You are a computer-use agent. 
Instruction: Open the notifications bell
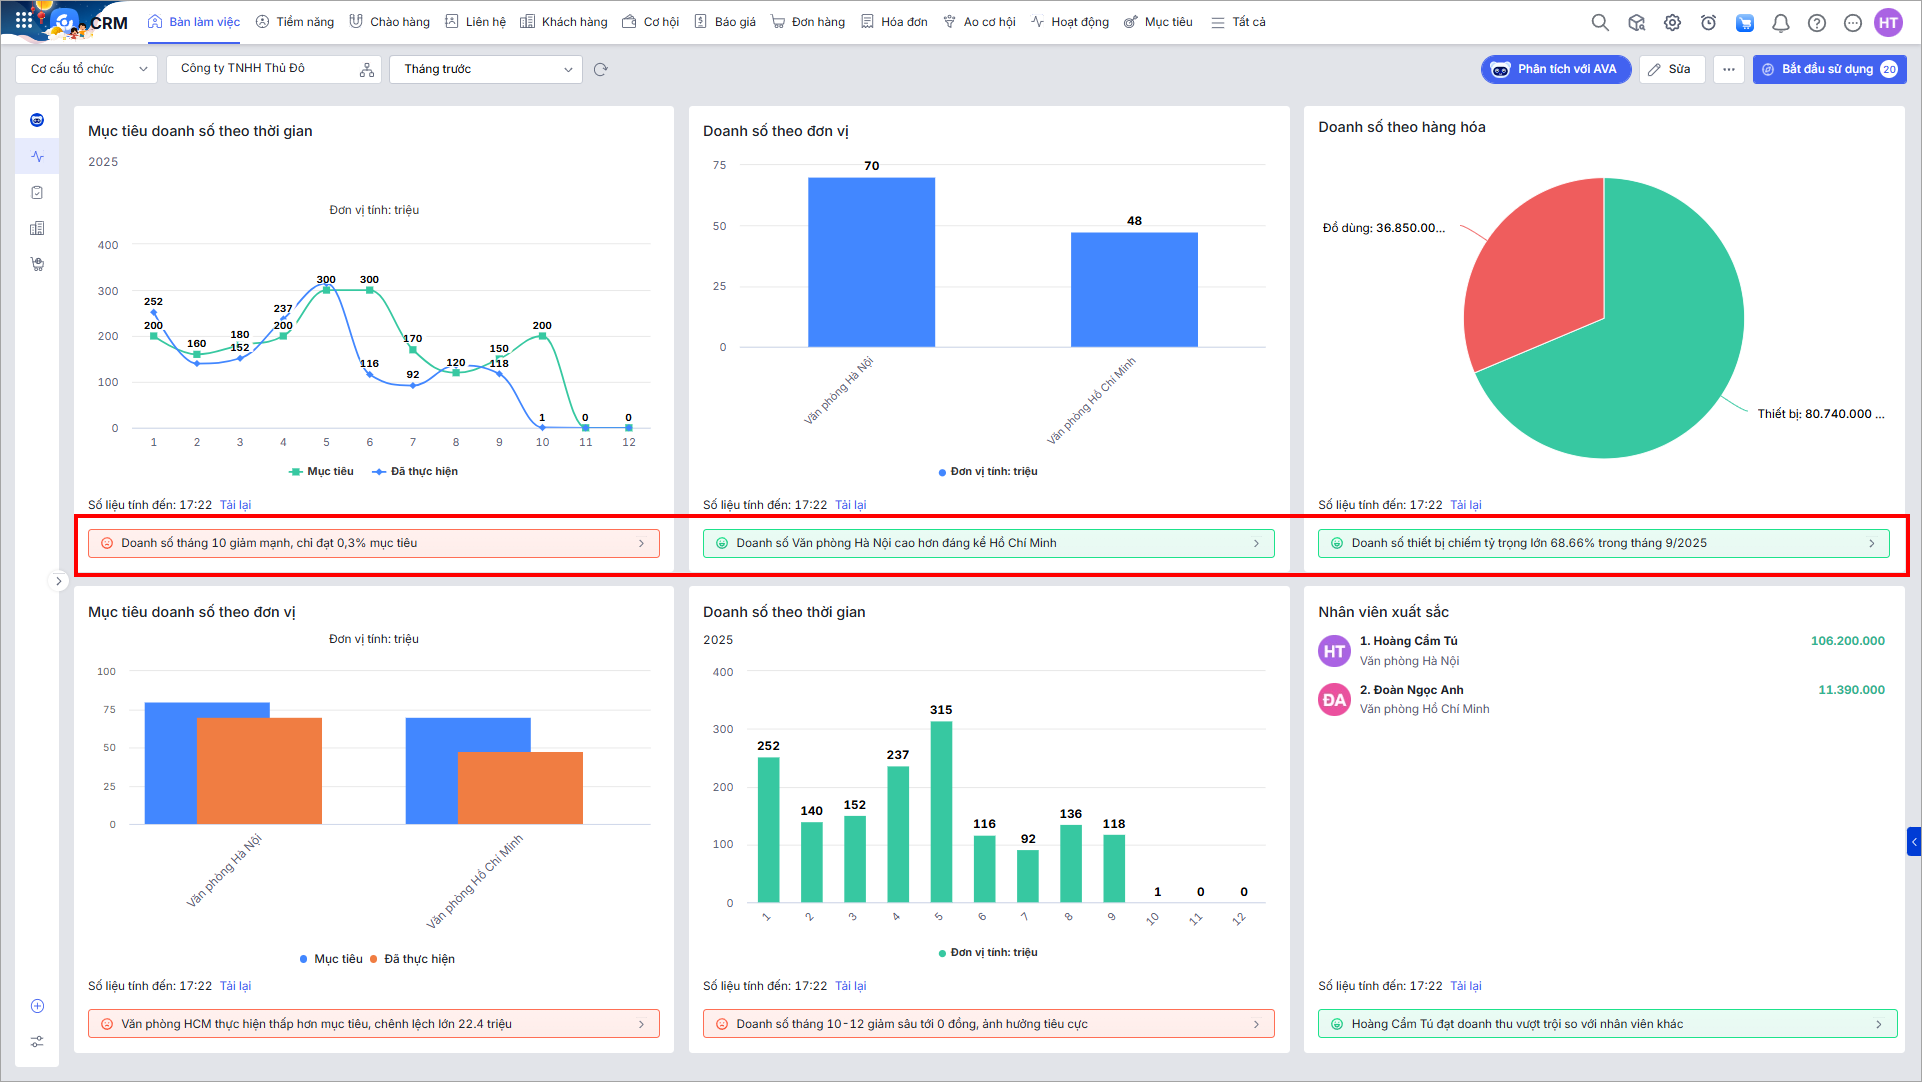coord(1780,22)
